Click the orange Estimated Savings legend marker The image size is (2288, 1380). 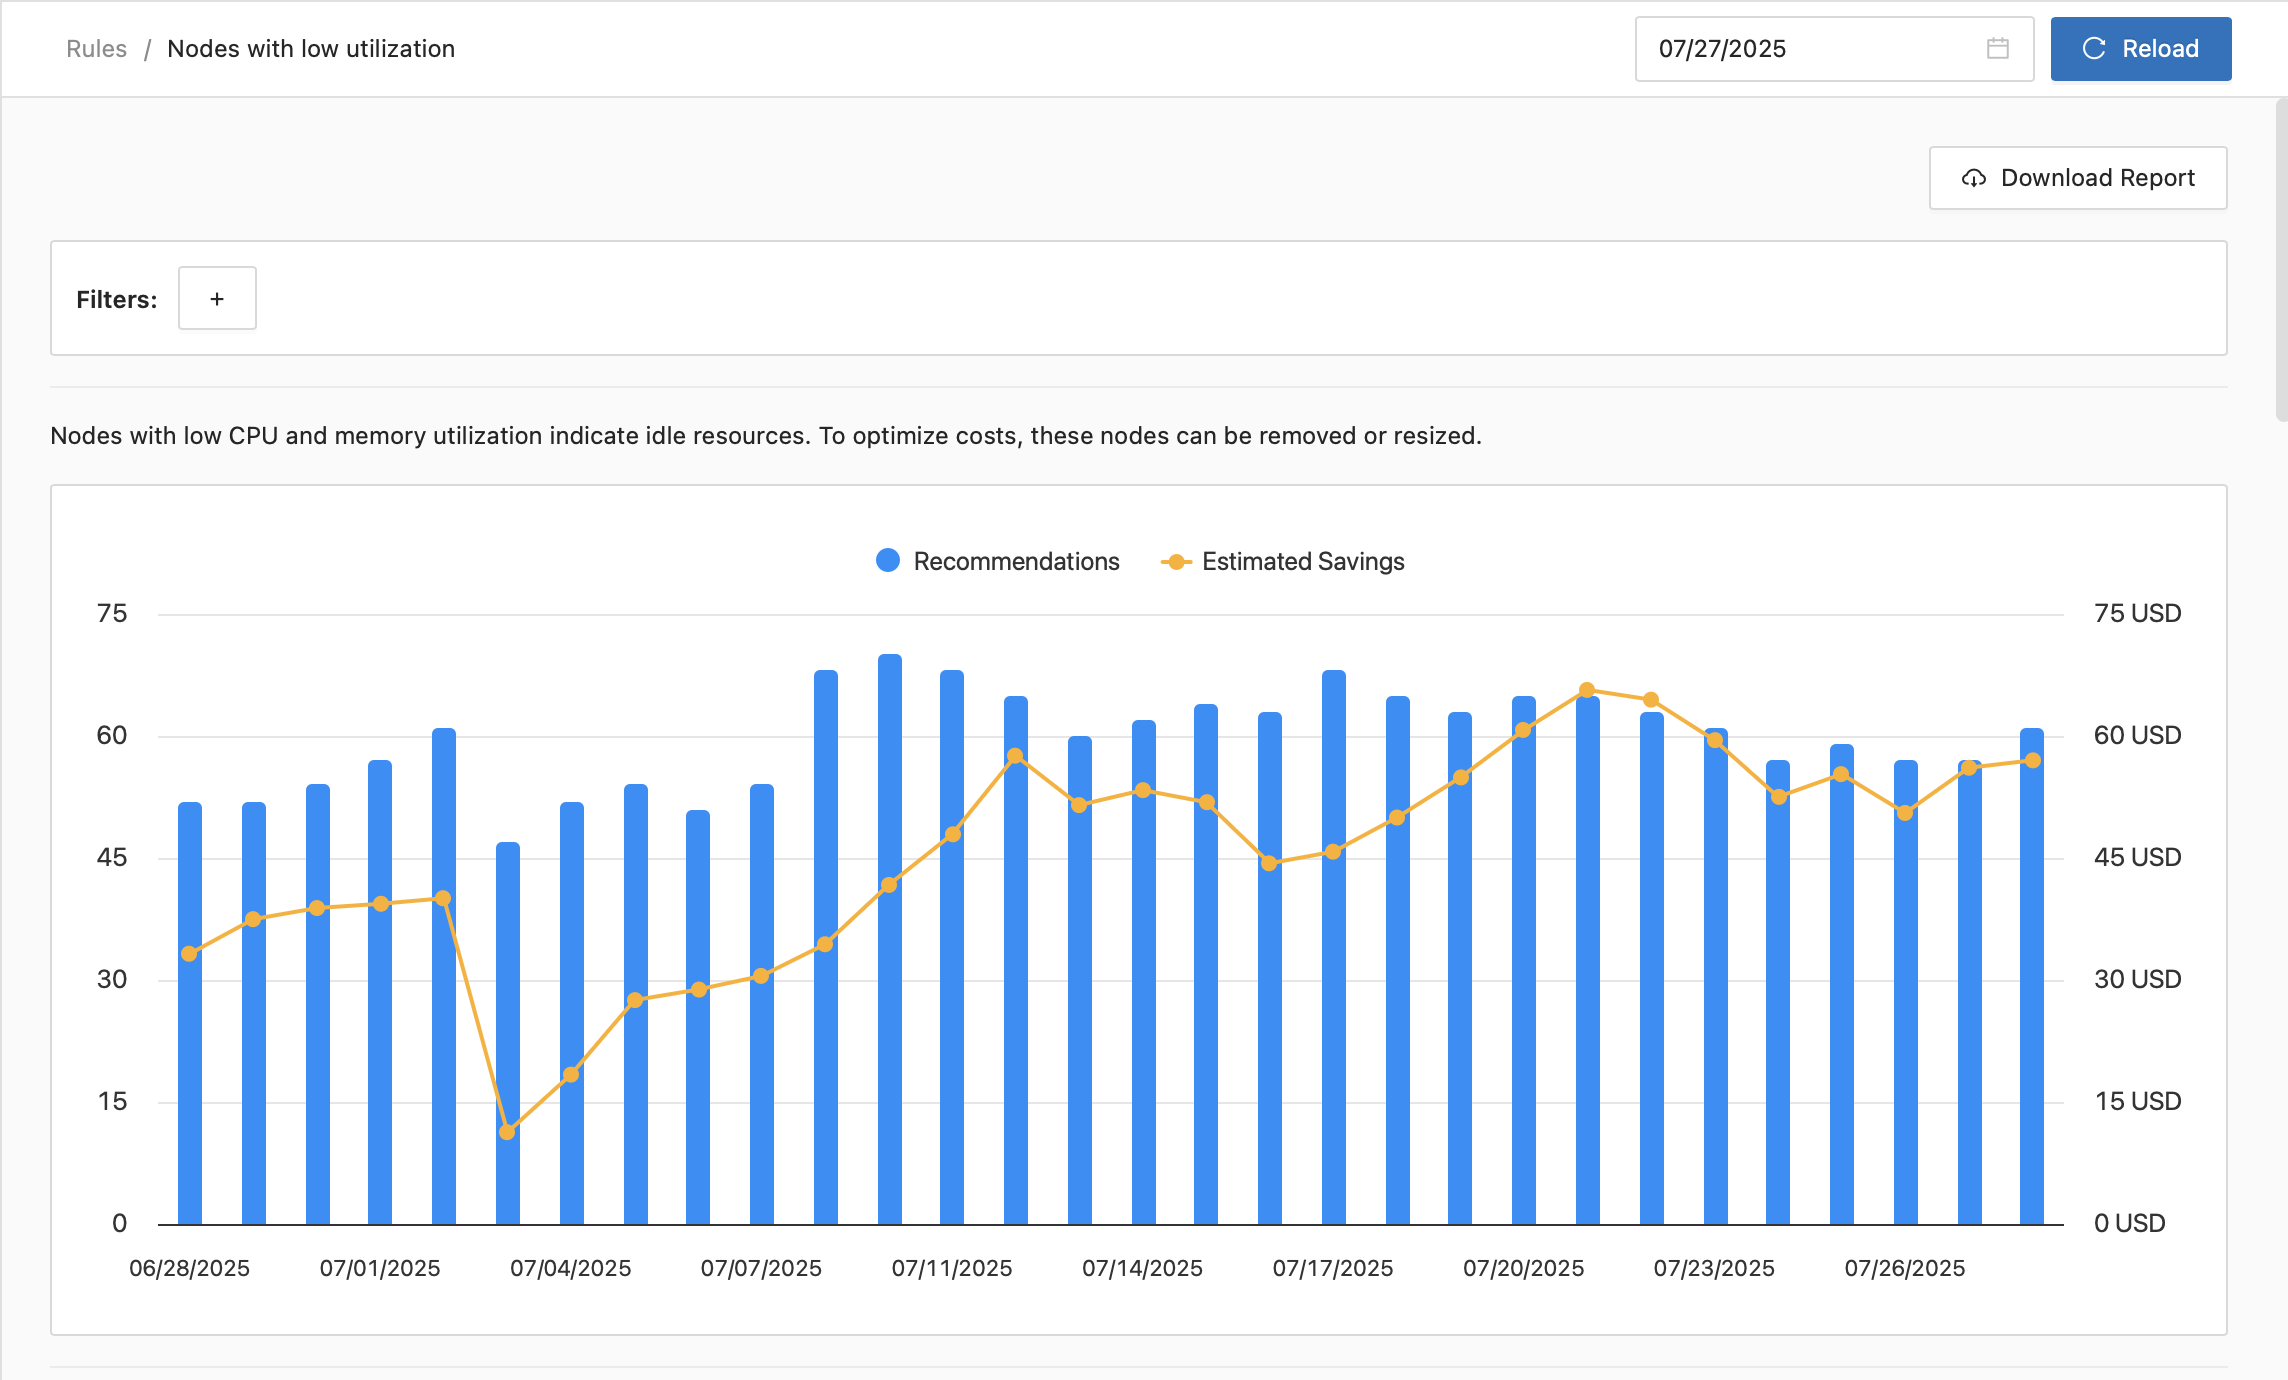click(1176, 561)
